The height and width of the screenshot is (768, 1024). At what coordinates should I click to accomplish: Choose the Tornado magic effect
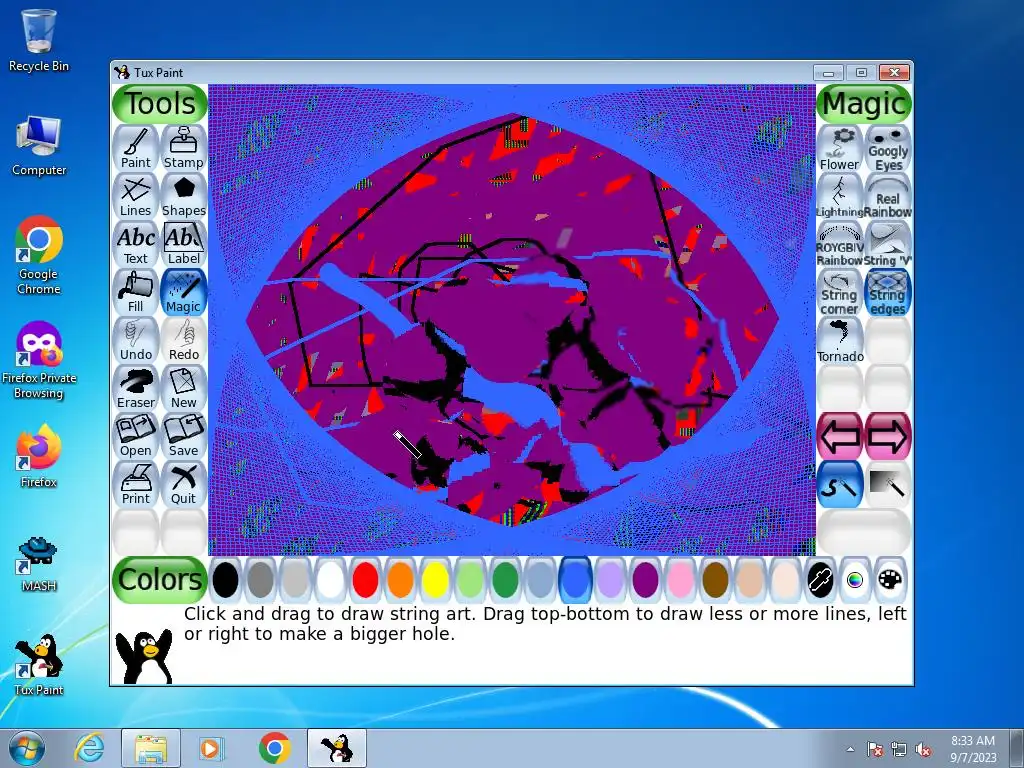click(x=840, y=340)
